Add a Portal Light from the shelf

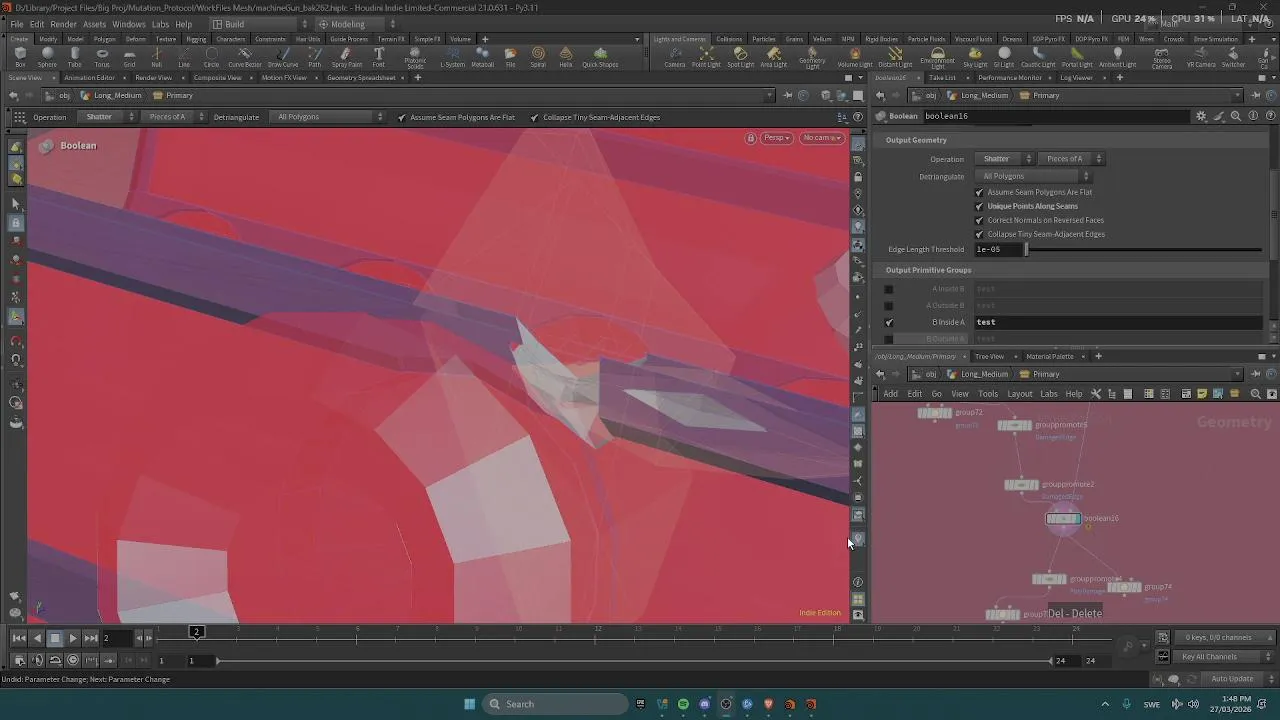[x=1077, y=57]
